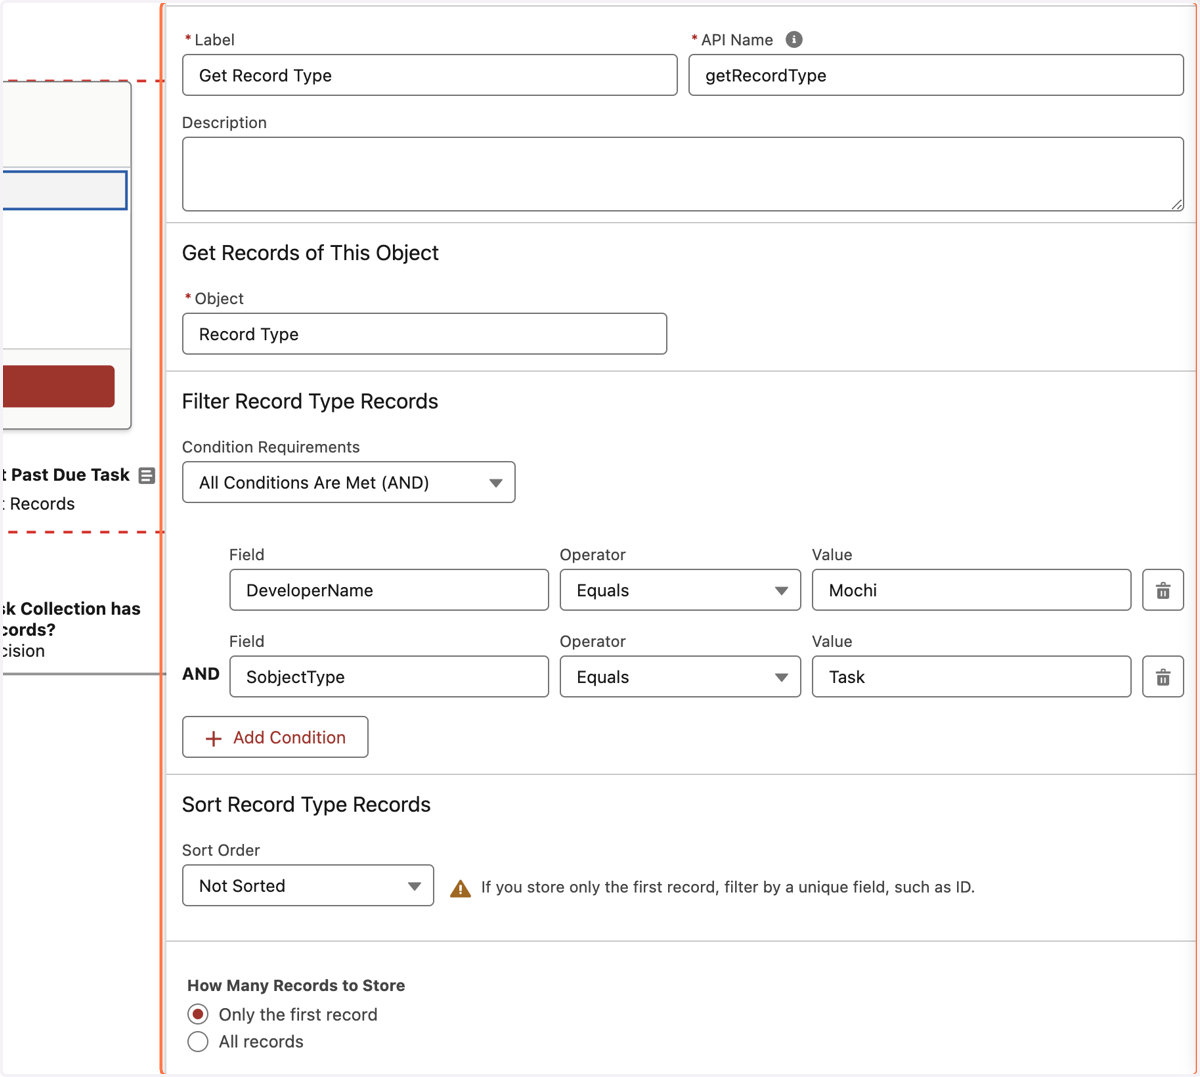Delete the DeveloperName condition row

(x=1163, y=590)
